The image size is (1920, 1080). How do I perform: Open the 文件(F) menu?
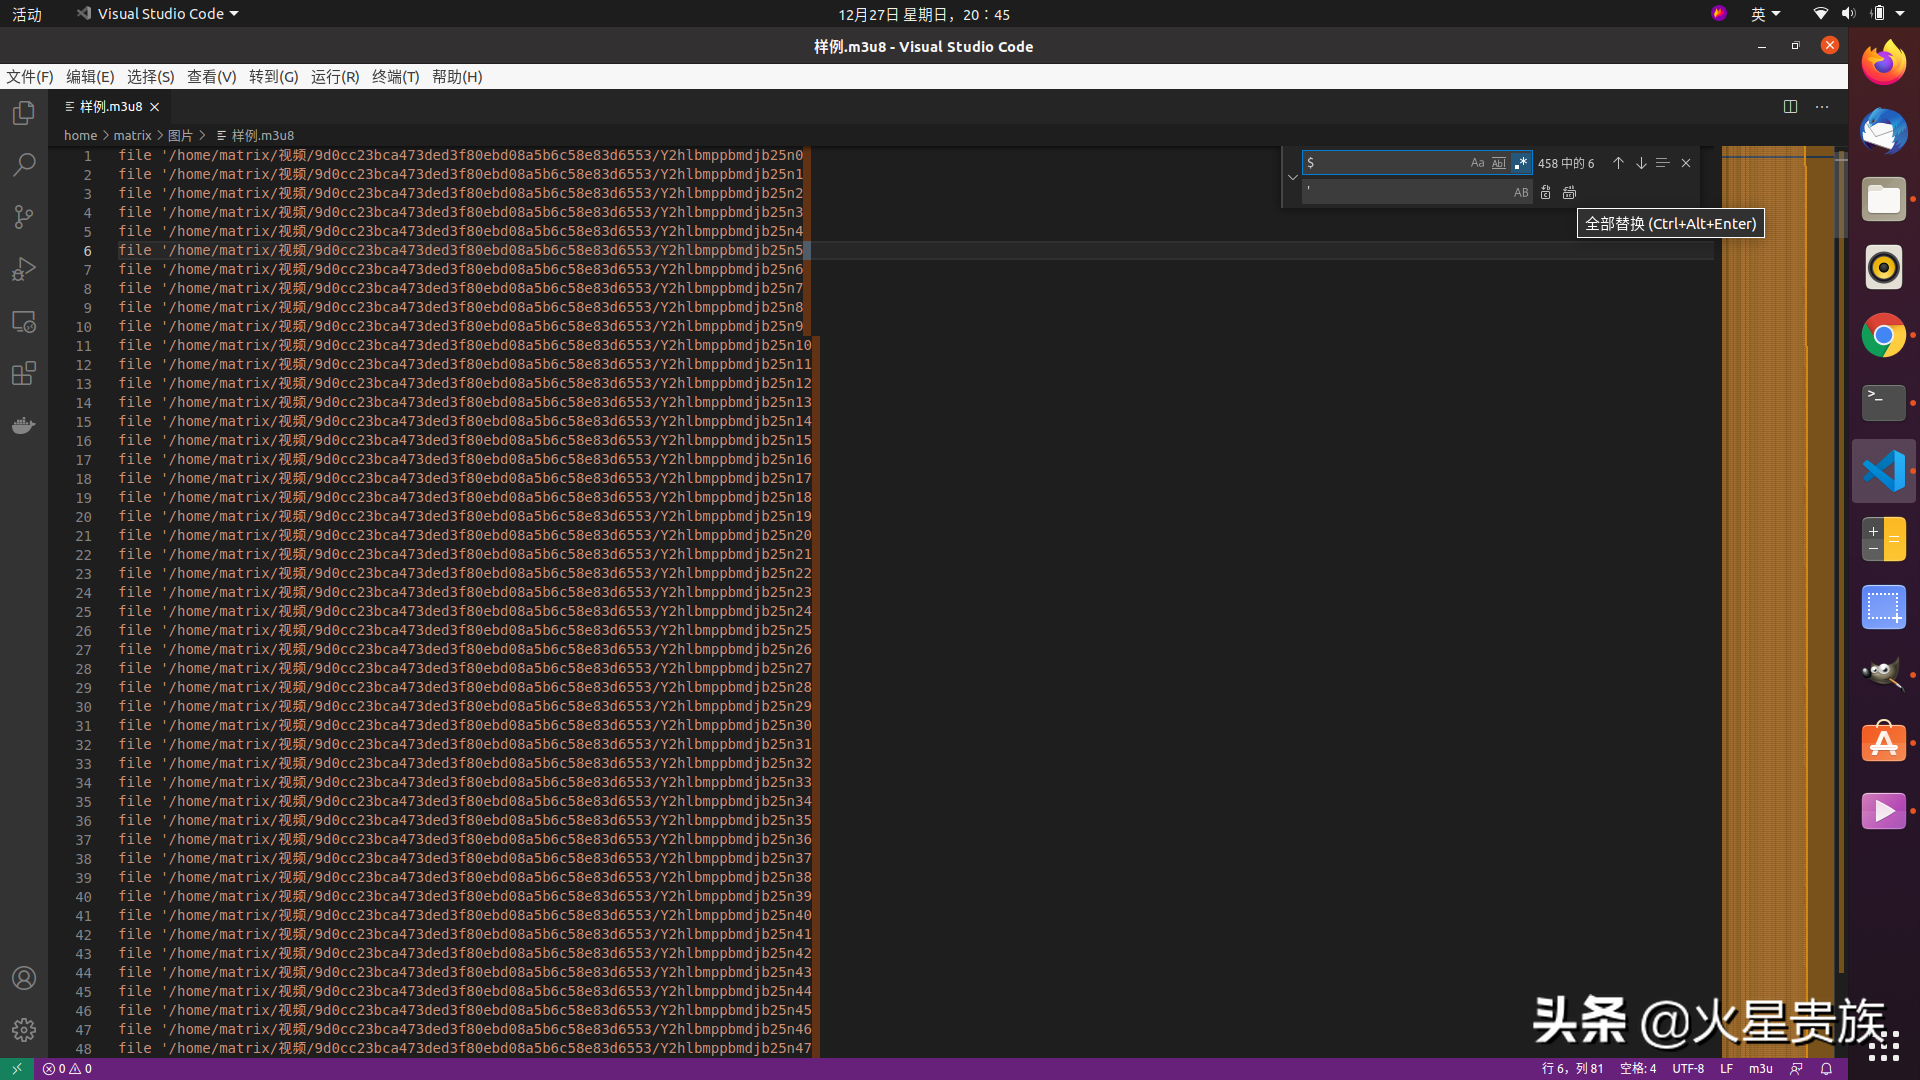pos(30,77)
